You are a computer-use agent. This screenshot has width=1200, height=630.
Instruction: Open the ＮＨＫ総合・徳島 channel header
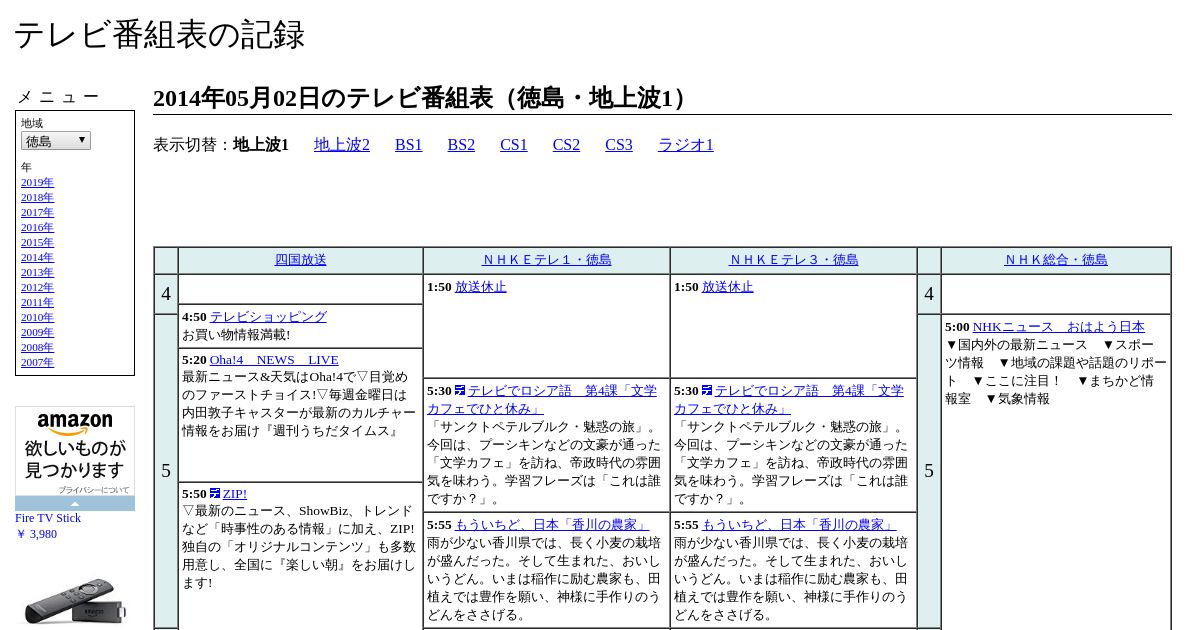(x=1056, y=260)
